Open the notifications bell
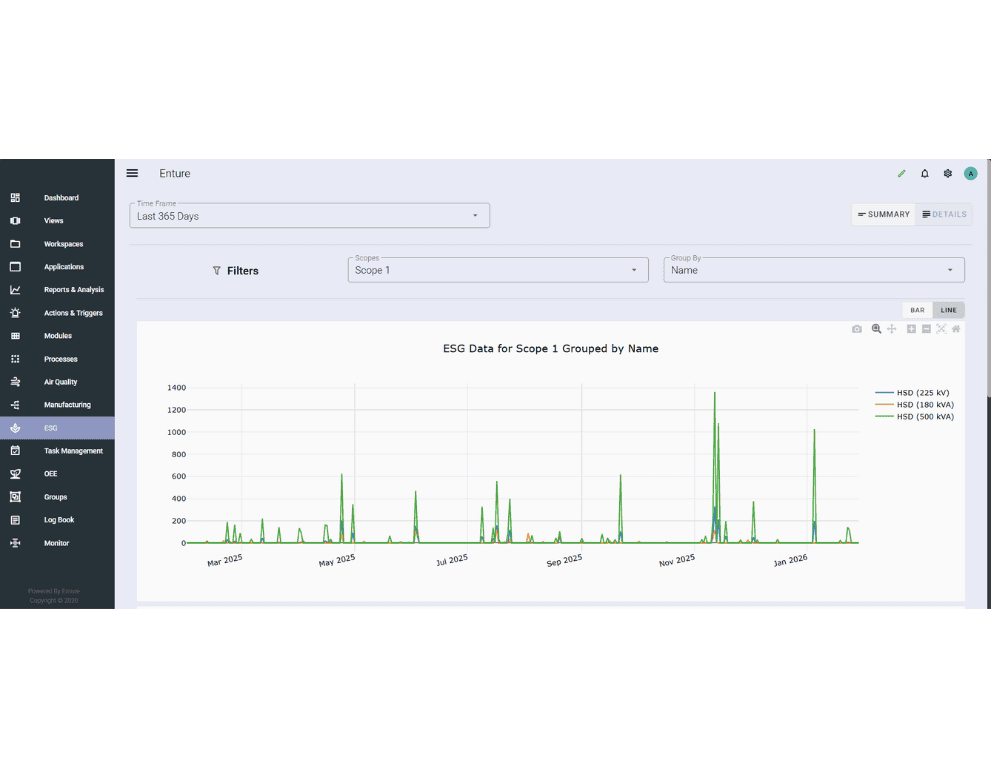Image resolution: width=991 pixels, height=768 pixels. click(925, 174)
